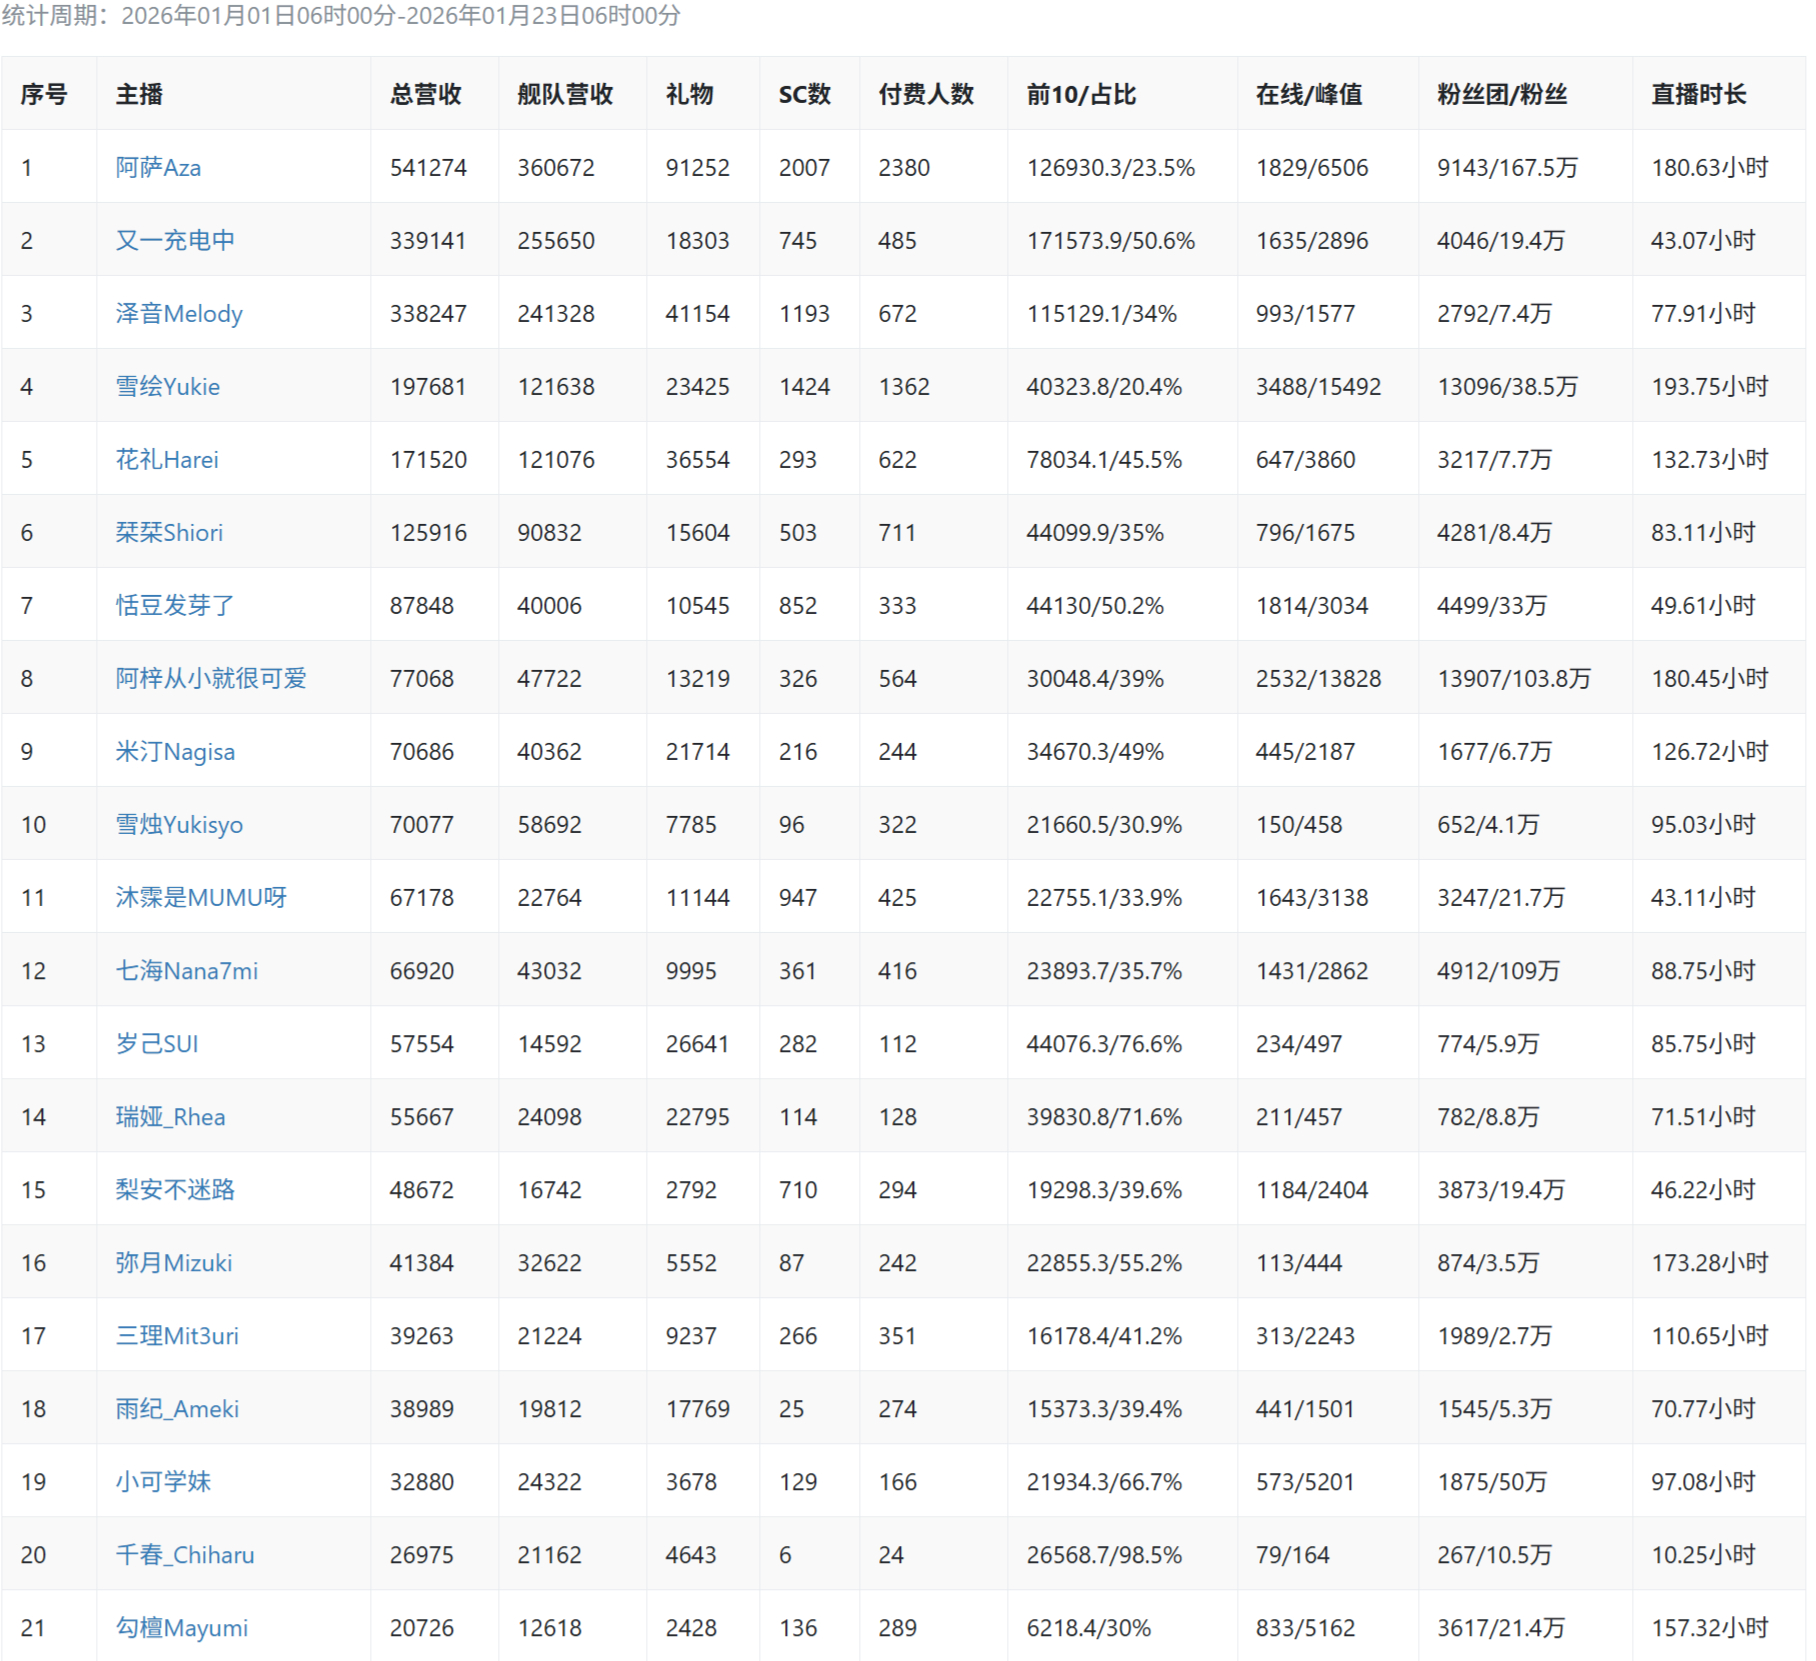Open 泽音Melody streamer page
1816x1661 pixels.
[179, 313]
